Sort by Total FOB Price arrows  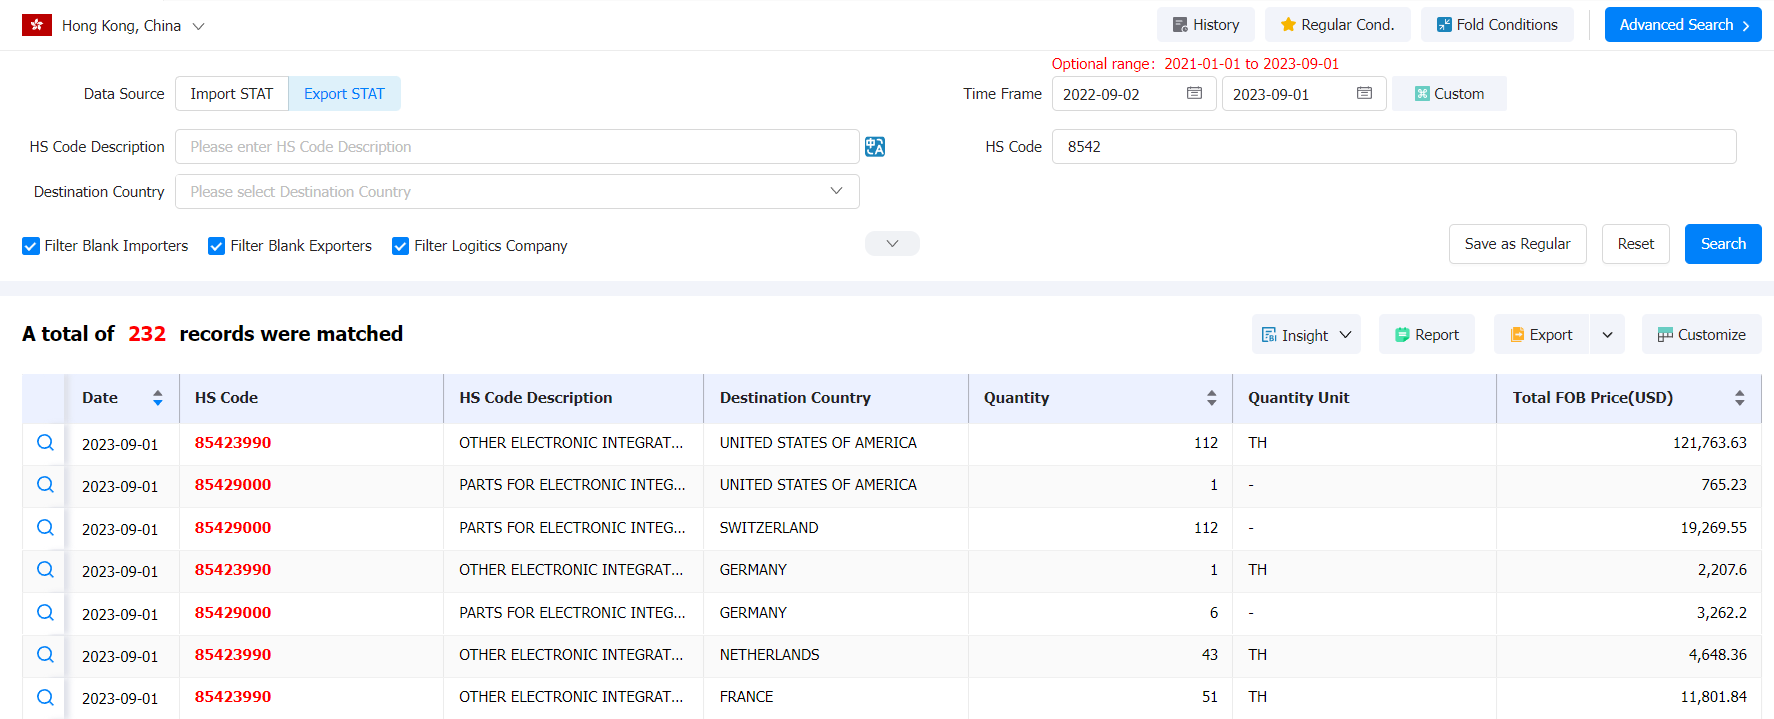tap(1739, 398)
